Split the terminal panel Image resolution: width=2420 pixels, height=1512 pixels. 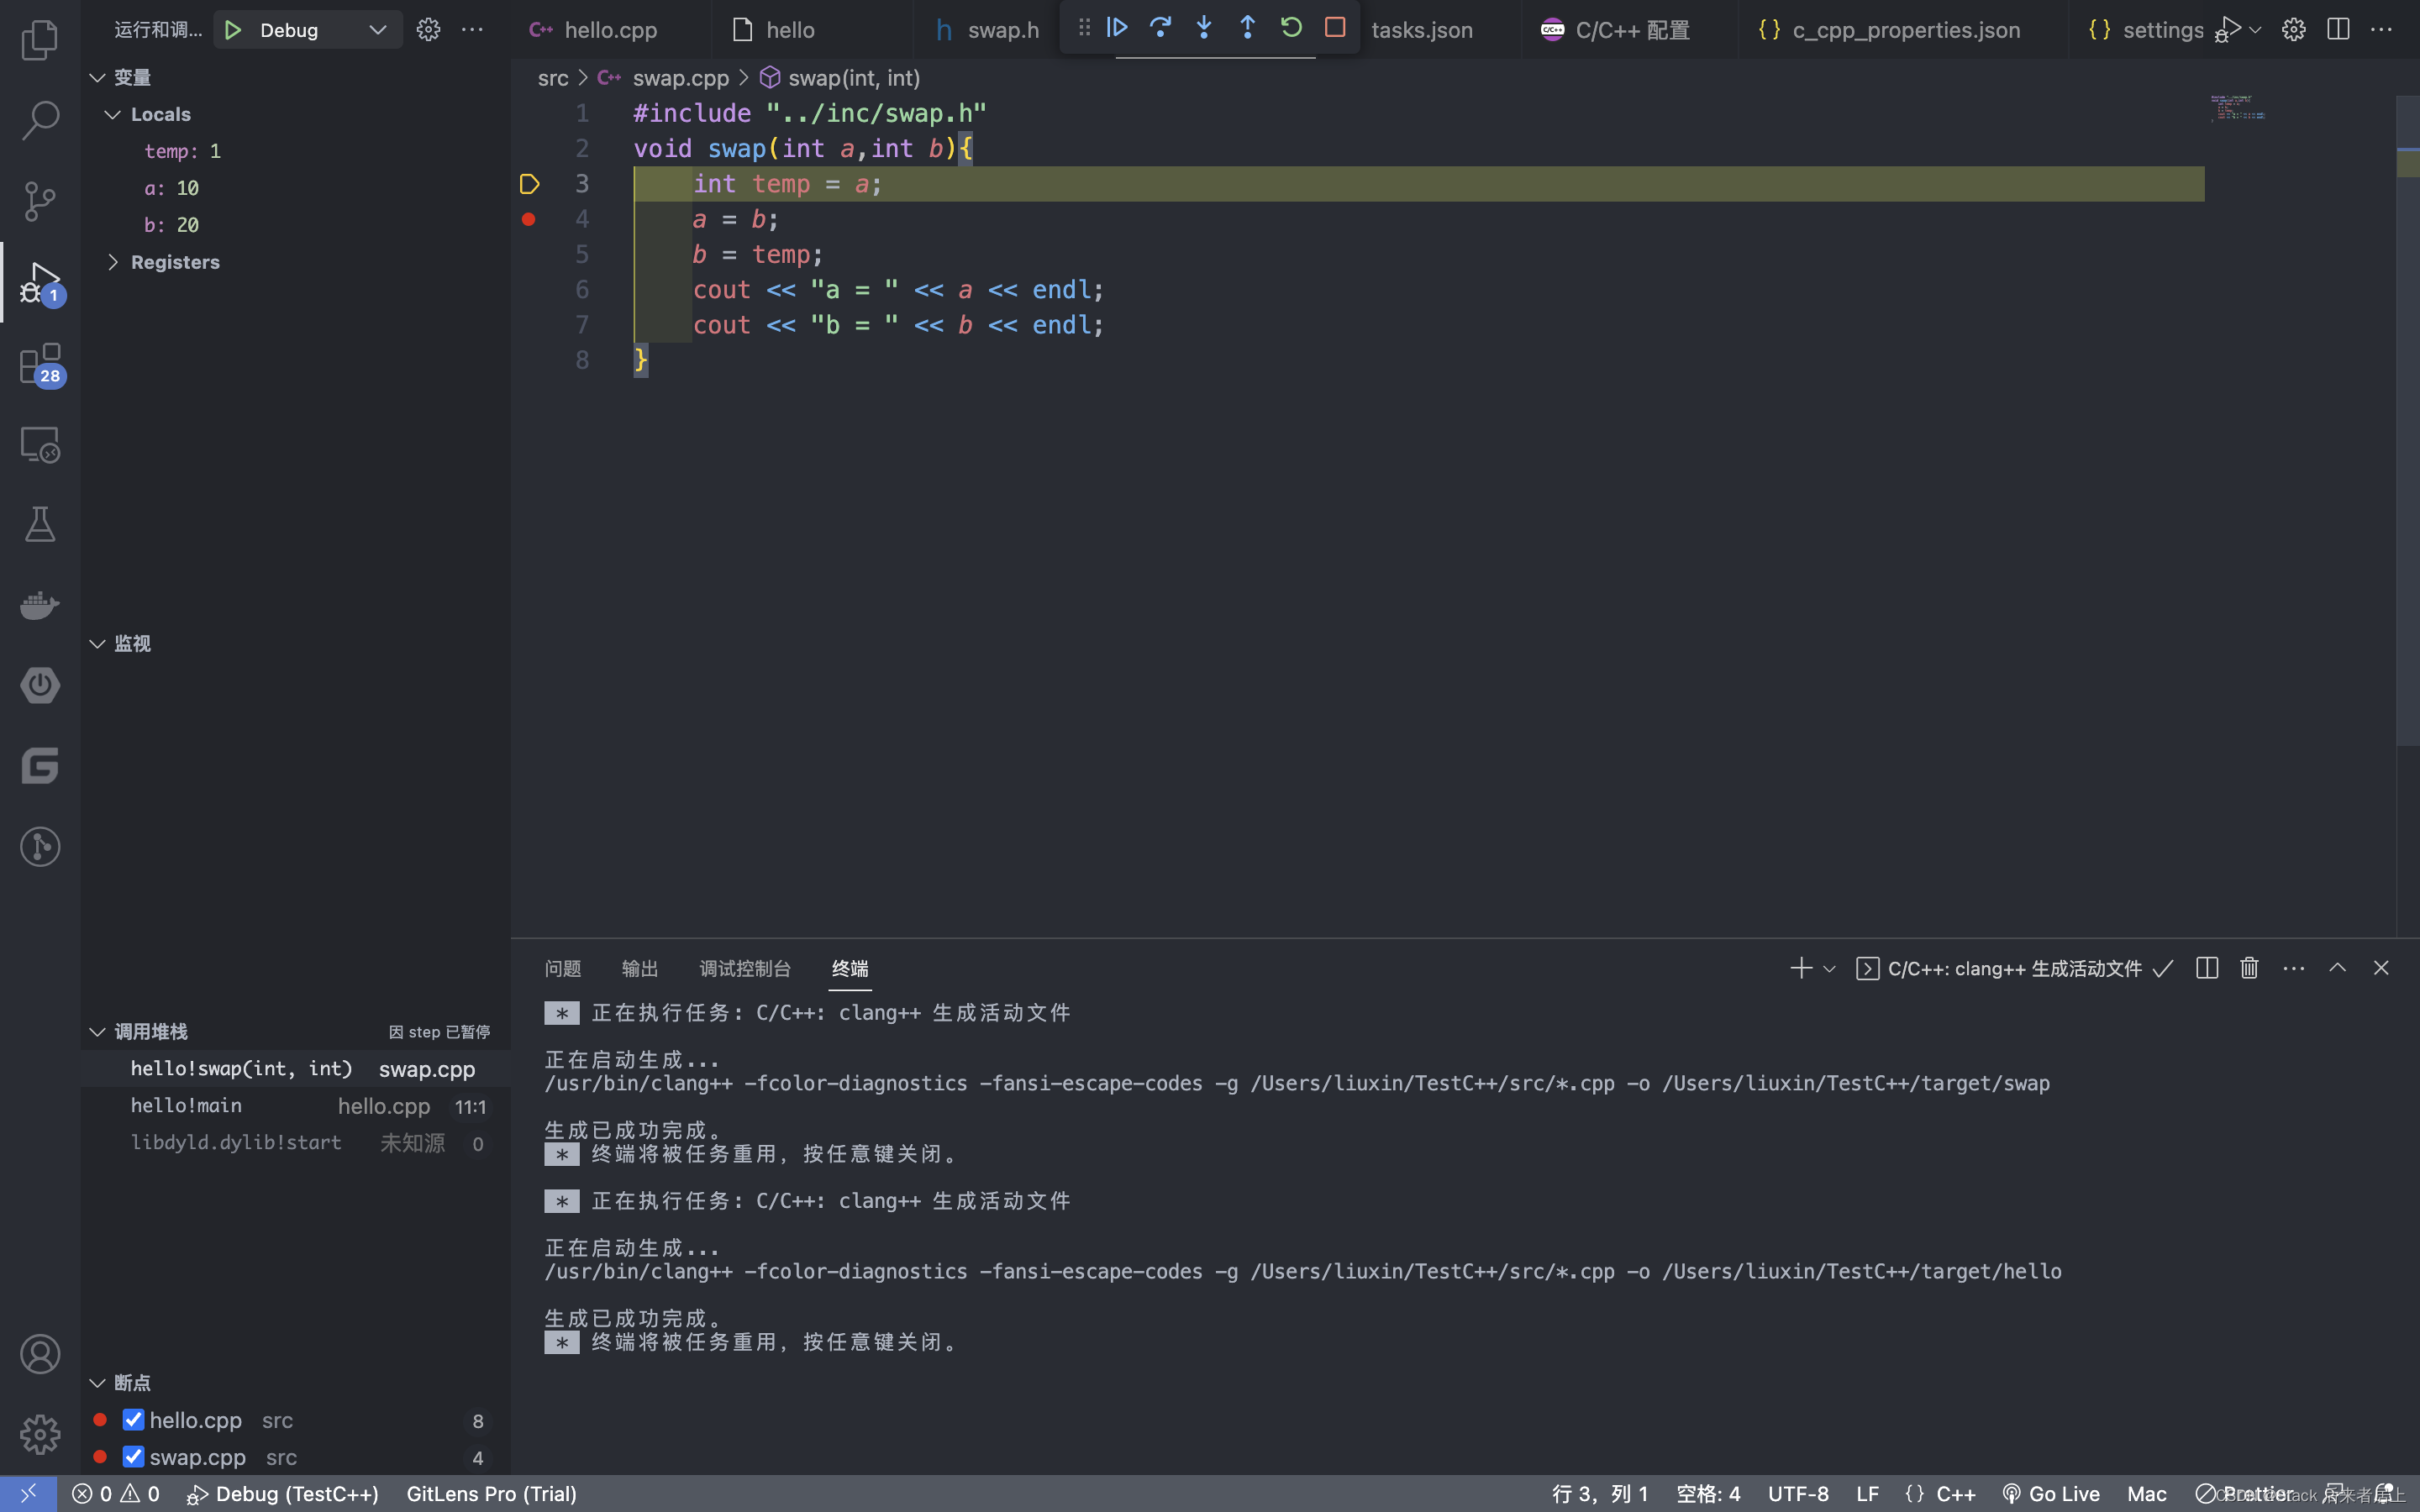(2207, 968)
